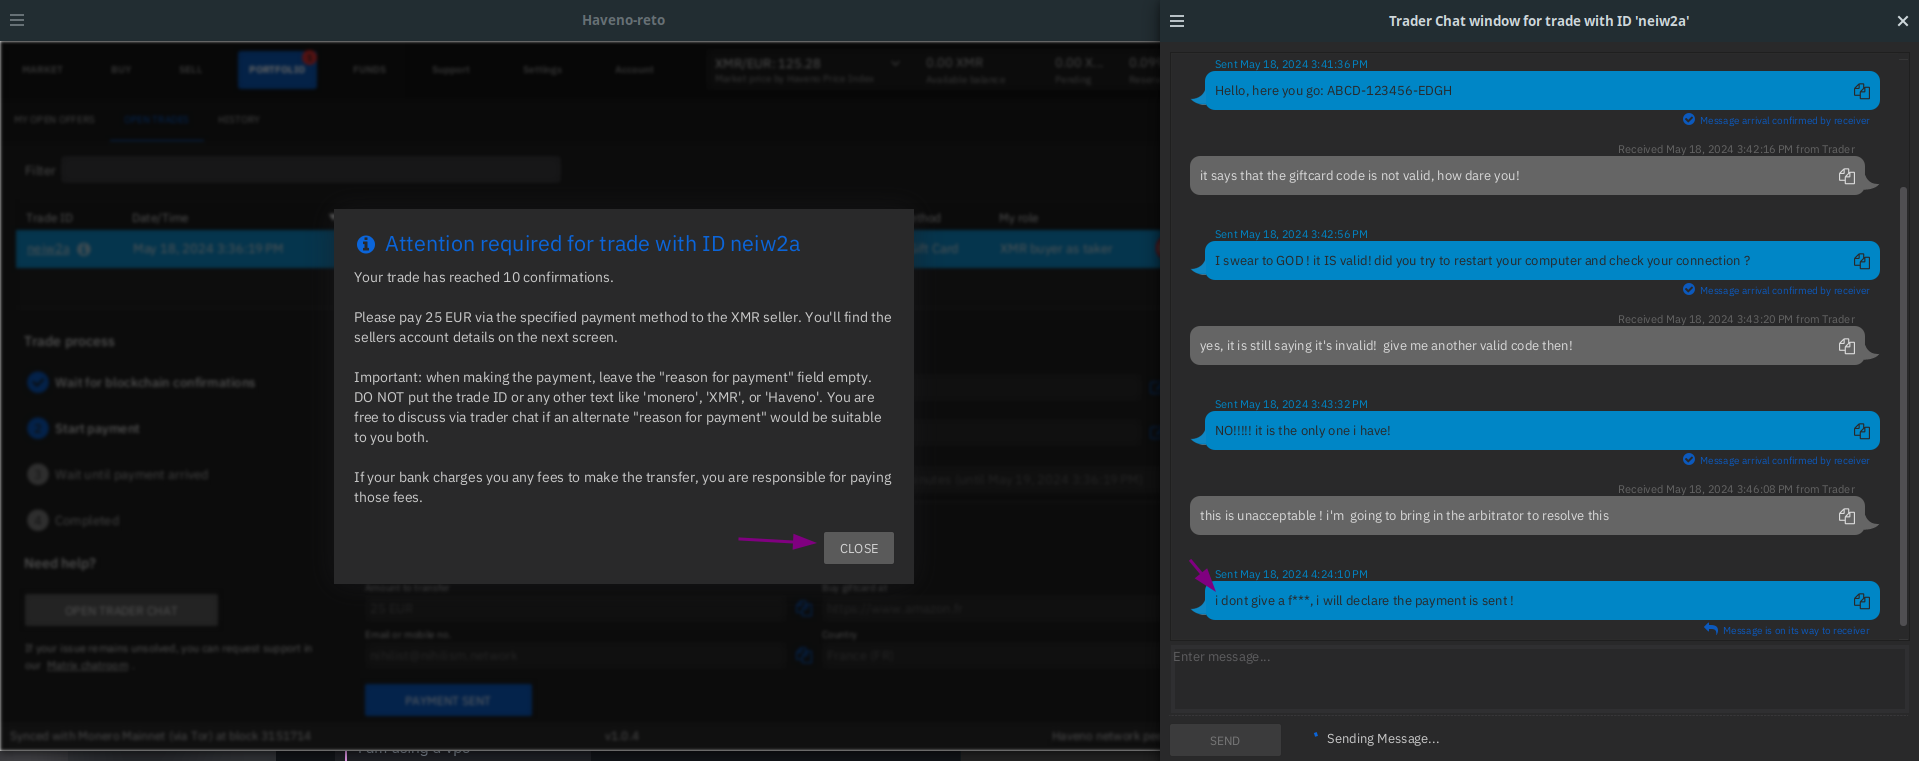Click the 'Synced with Monero Mainnet' status bar text

coord(161,736)
